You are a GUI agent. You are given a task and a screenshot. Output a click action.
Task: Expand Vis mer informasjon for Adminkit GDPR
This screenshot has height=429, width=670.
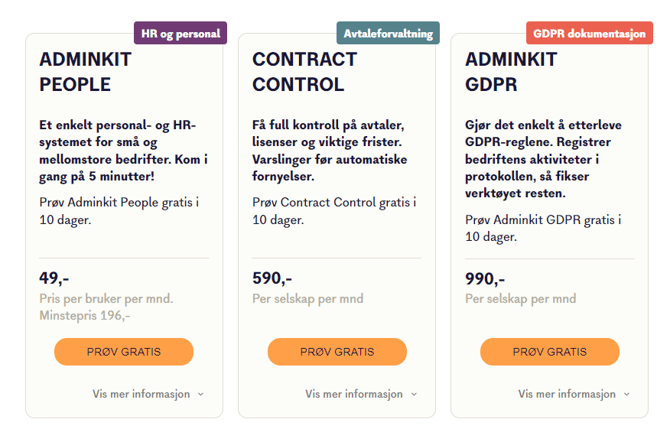tap(566, 394)
